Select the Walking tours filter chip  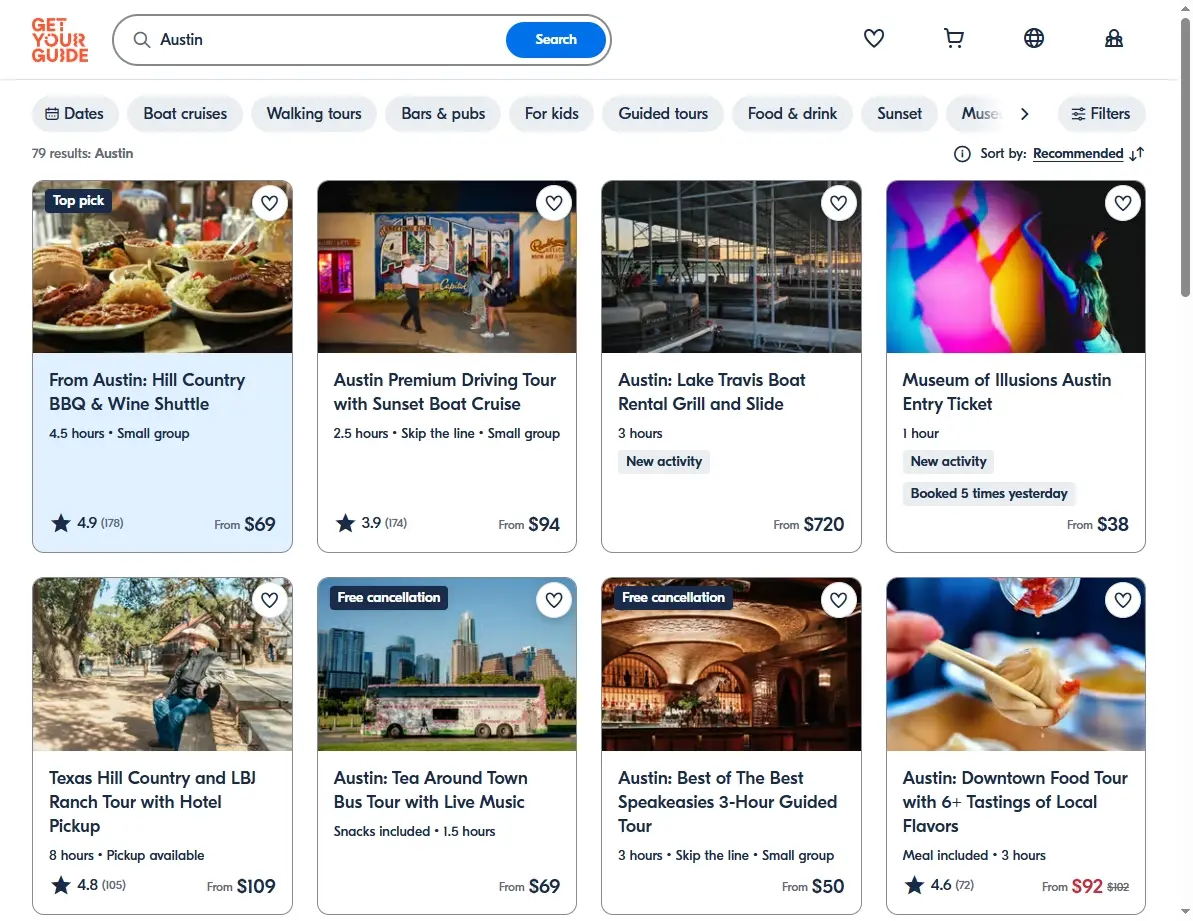(x=313, y=113)
